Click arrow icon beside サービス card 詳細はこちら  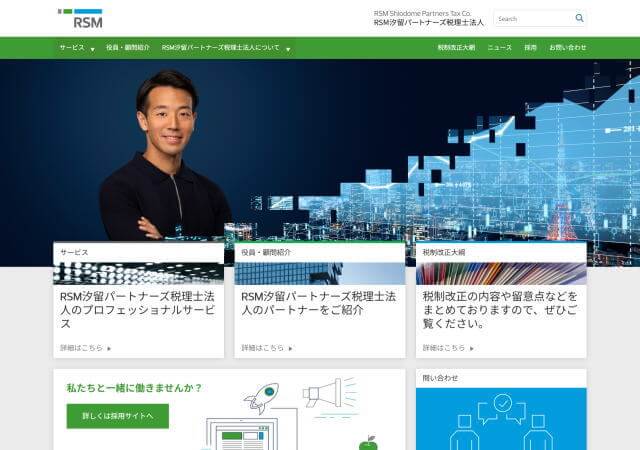[109, 348]
